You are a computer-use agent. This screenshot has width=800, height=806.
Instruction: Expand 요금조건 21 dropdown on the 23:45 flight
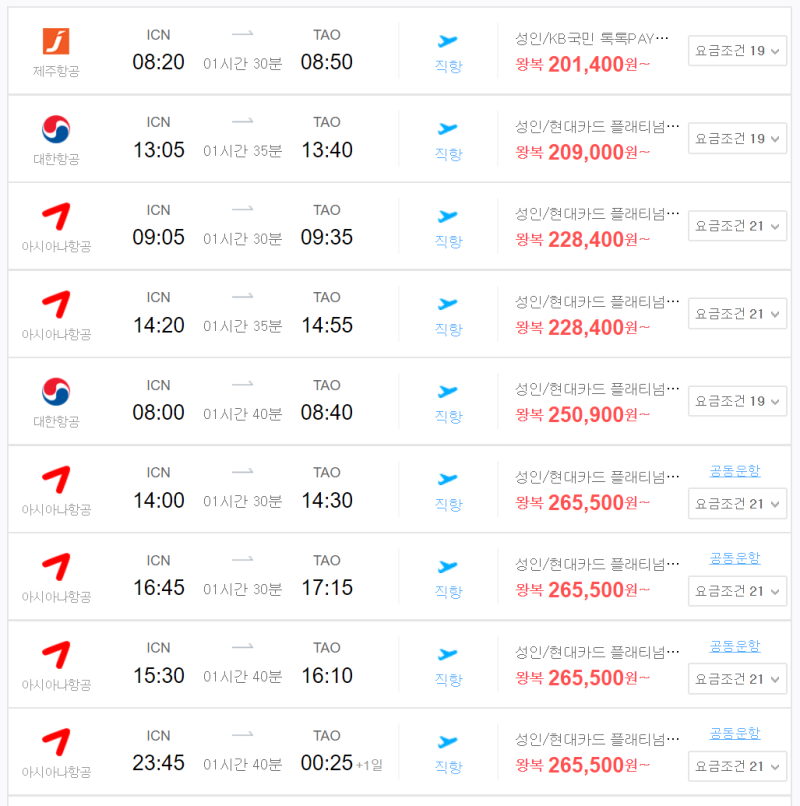pyautogui.click(x=737, y=766)
